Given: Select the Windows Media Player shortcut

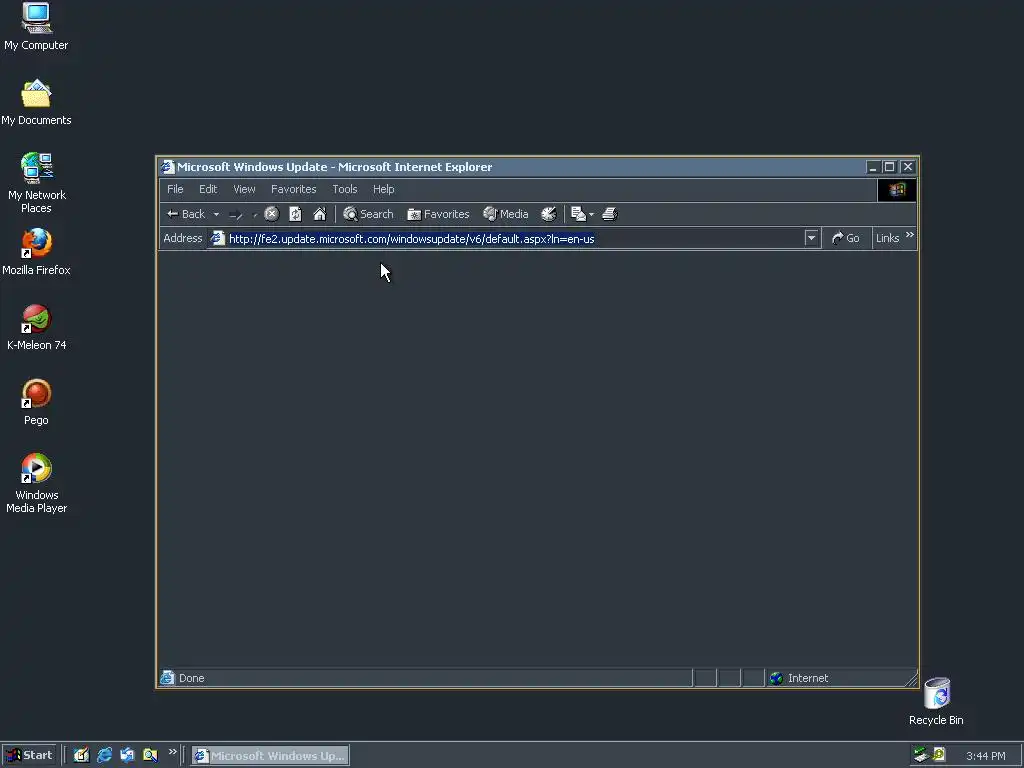Looking at the screenshot, I should (37, 483).
